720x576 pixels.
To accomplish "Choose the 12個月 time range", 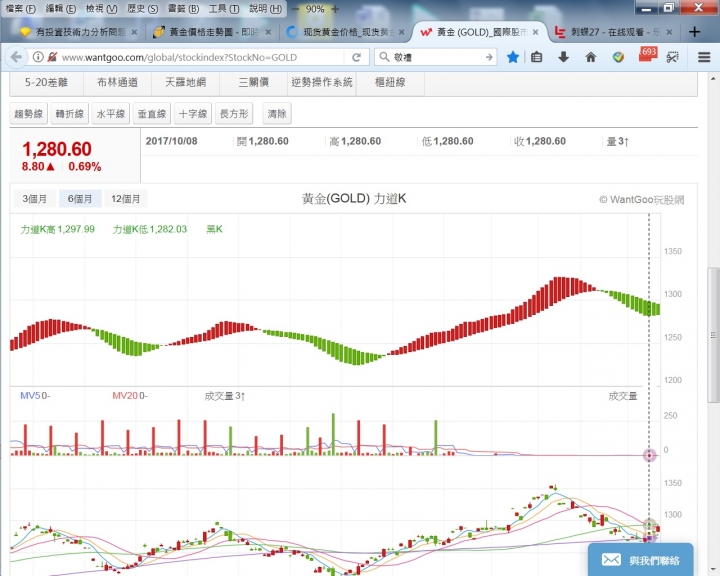I will pos(126,199).
